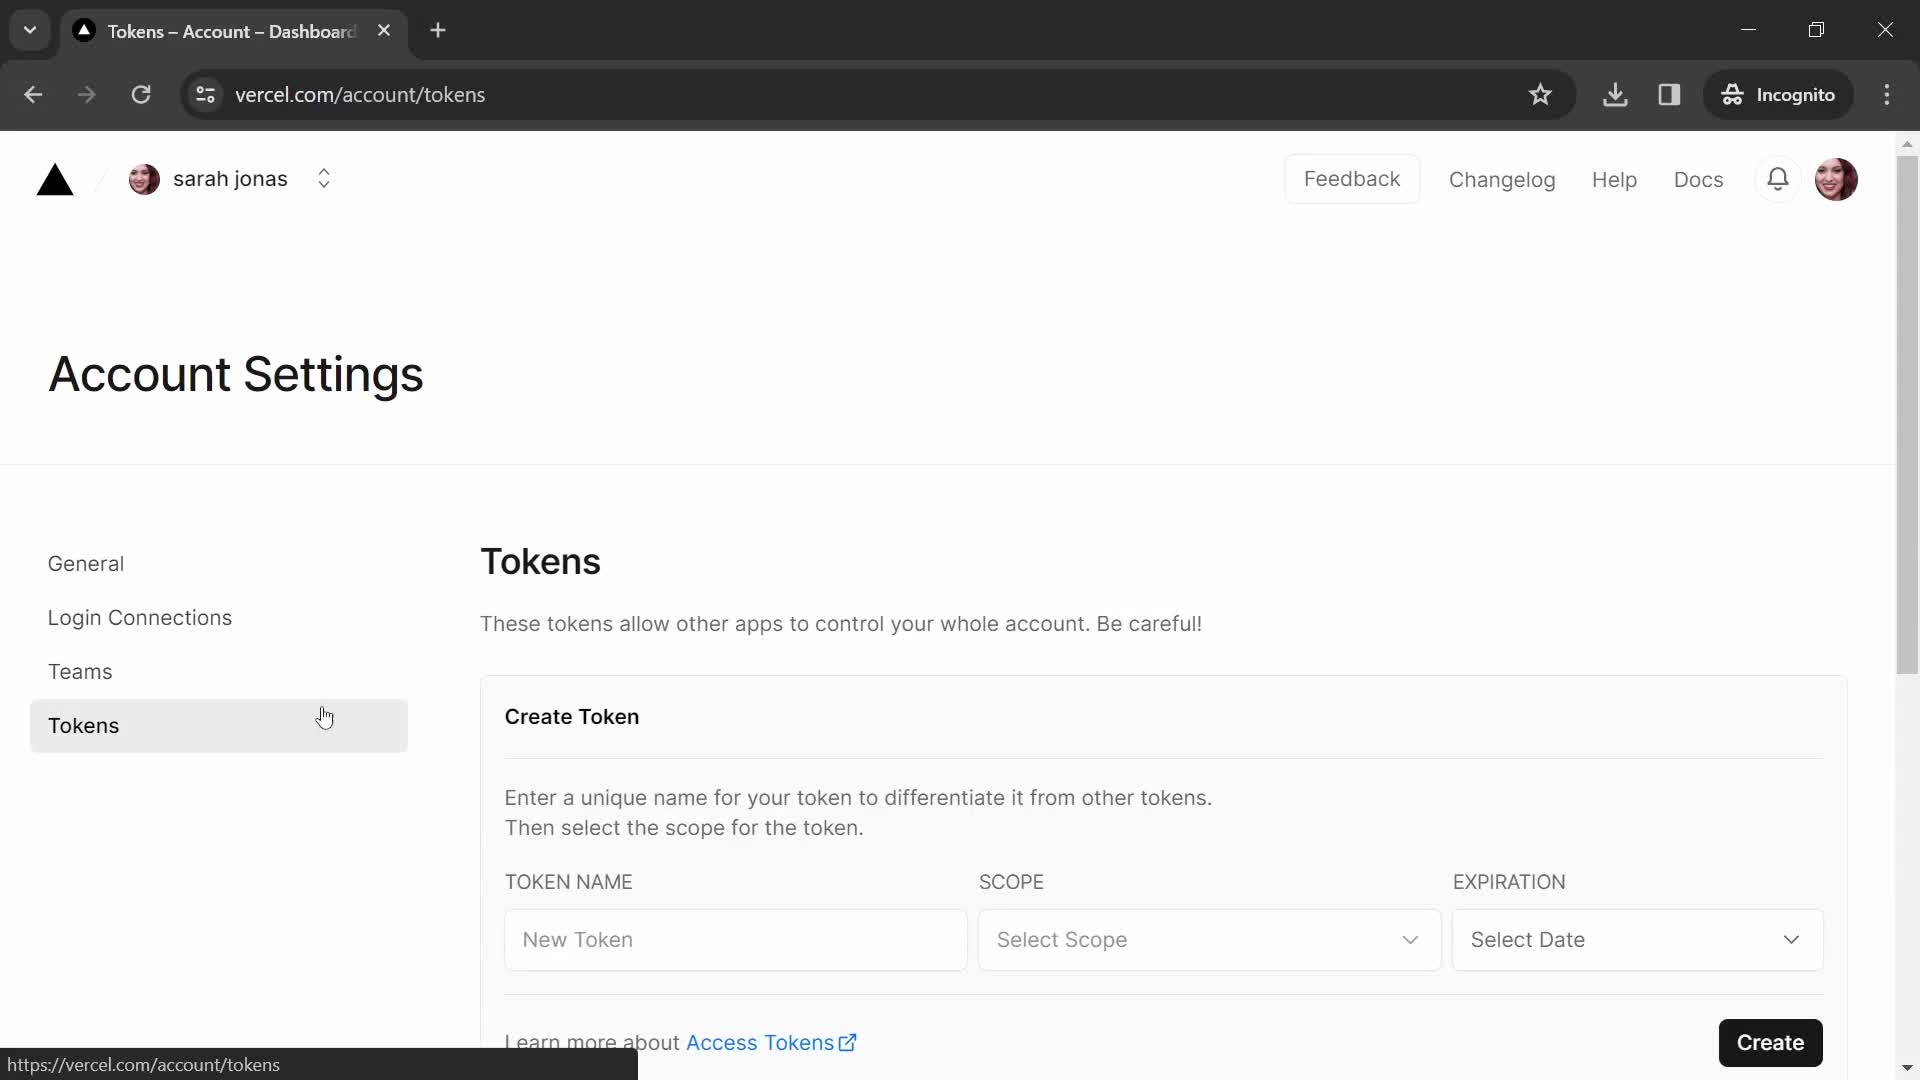
Task: Click the reload page icon
Action: point(141,94)
